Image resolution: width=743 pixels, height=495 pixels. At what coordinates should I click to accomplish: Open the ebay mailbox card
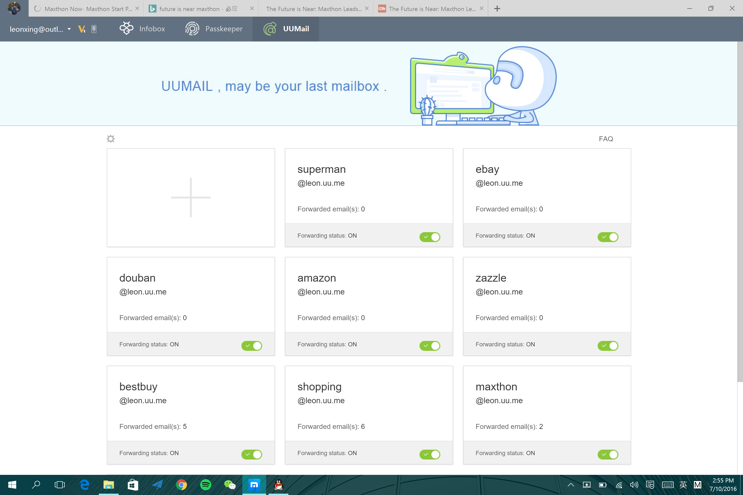tap(547, 198)
